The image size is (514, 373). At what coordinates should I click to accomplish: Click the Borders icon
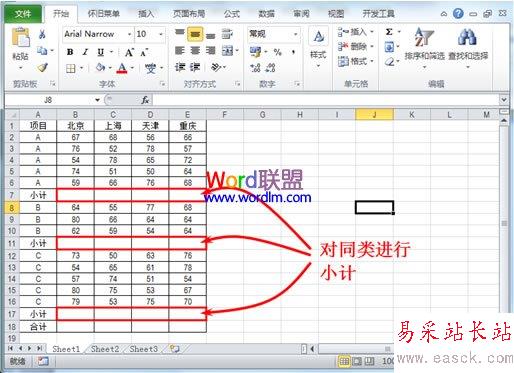[71, 68]
